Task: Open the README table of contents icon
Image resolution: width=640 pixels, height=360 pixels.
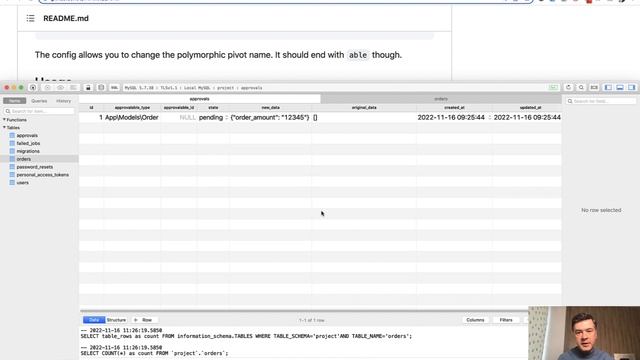Action: pos(31,18)
